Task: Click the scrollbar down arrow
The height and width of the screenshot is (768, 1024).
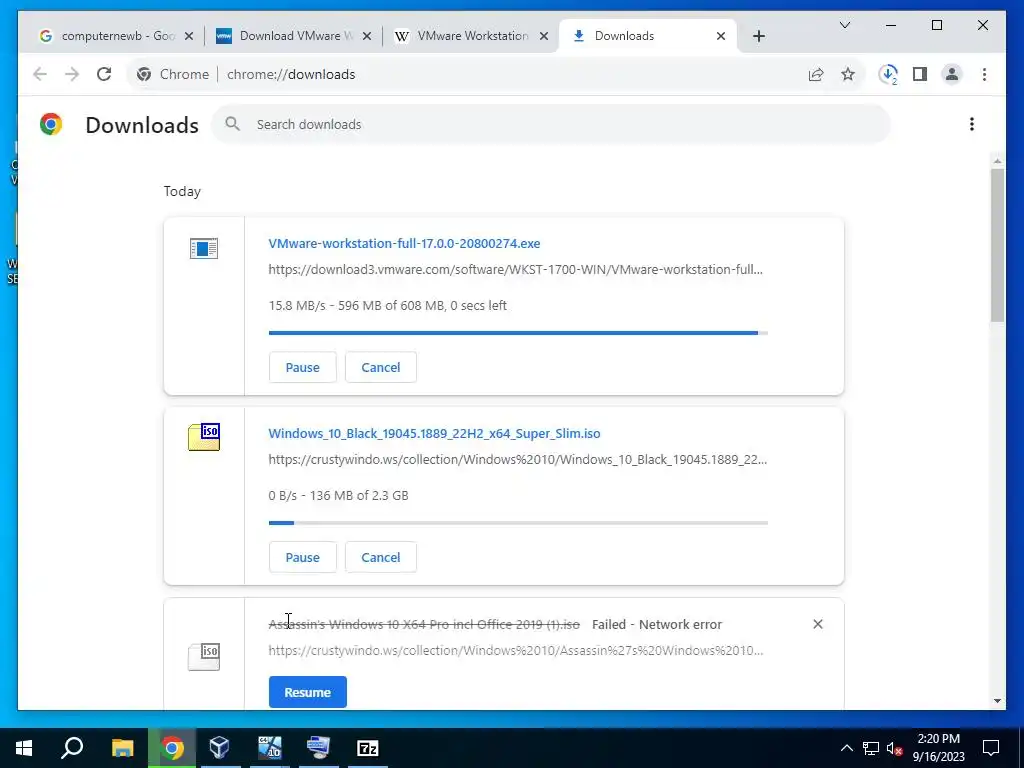Action: pyautogui.click(x=997, y=701)
